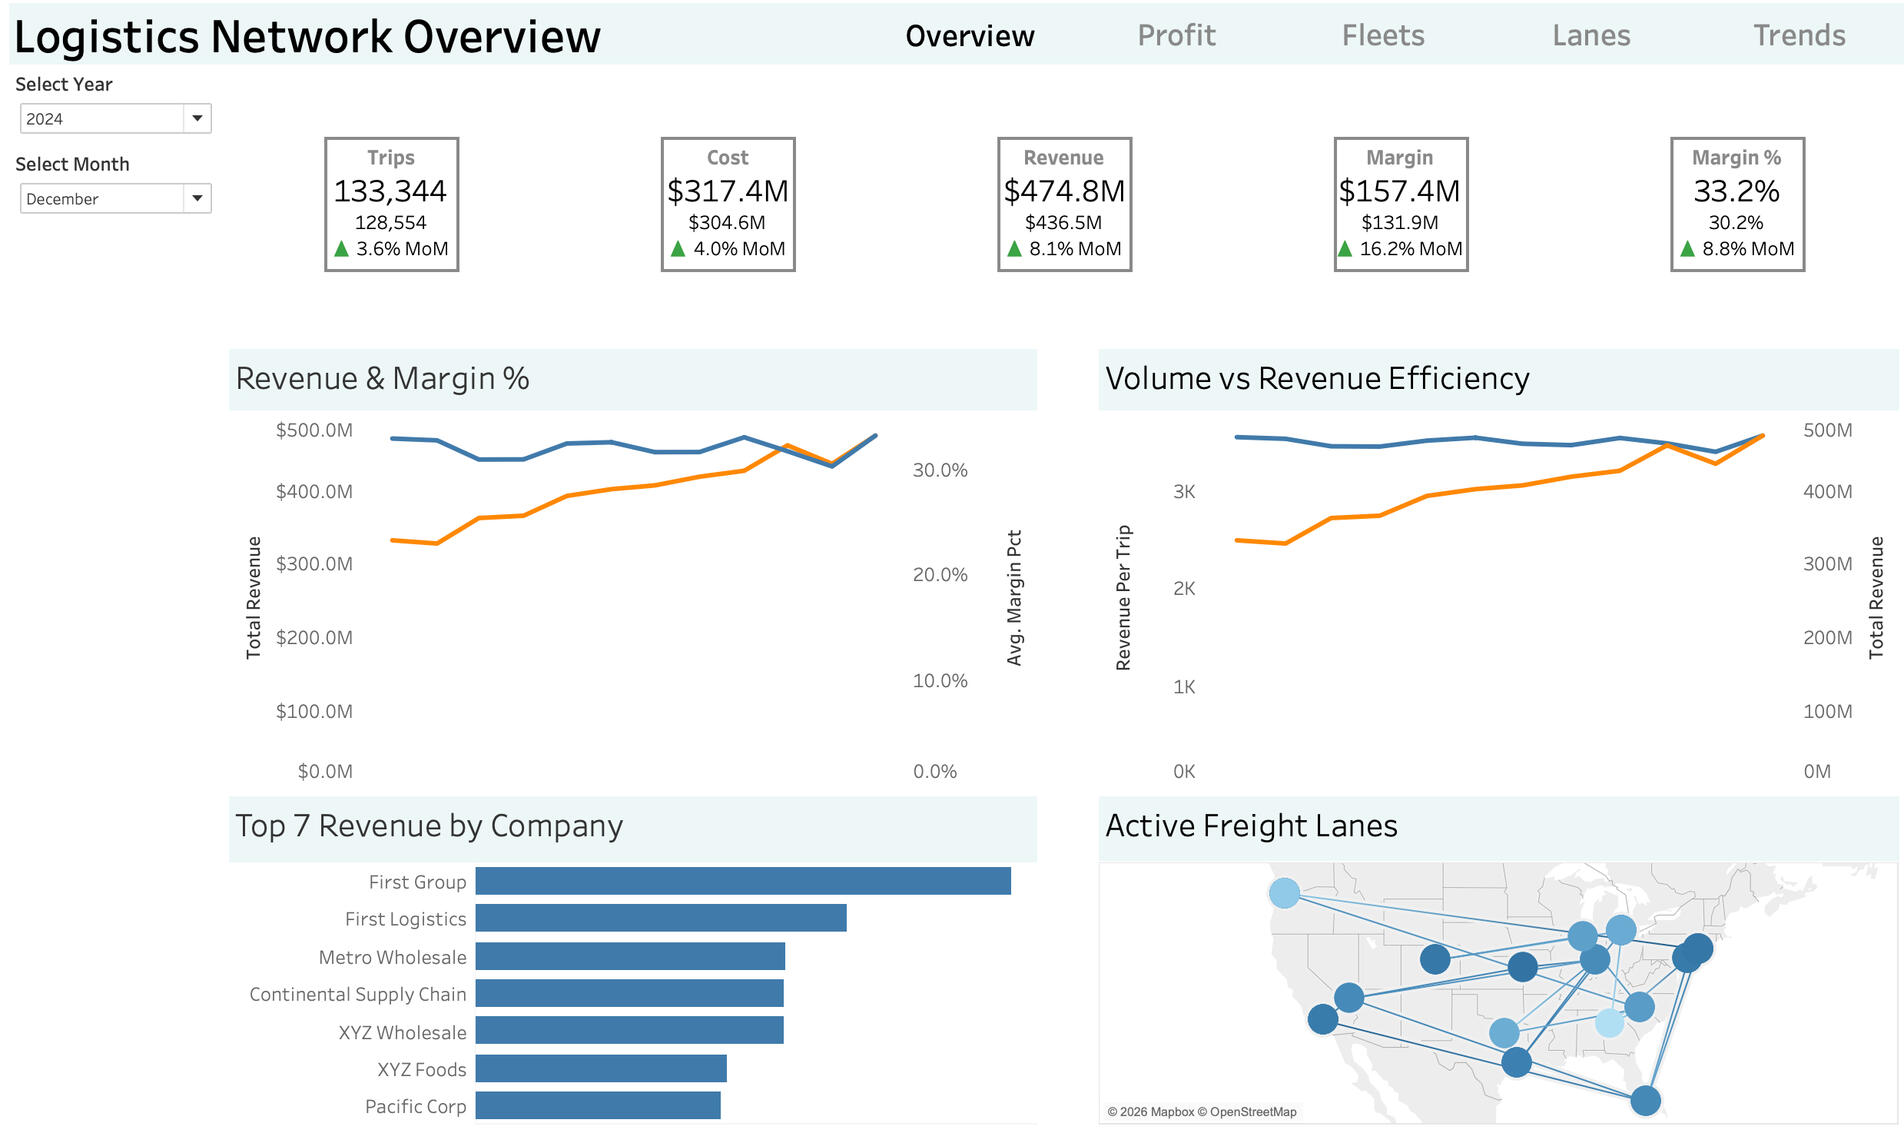
Task: Click the December month selection field
Action: [x=102, y=199]
